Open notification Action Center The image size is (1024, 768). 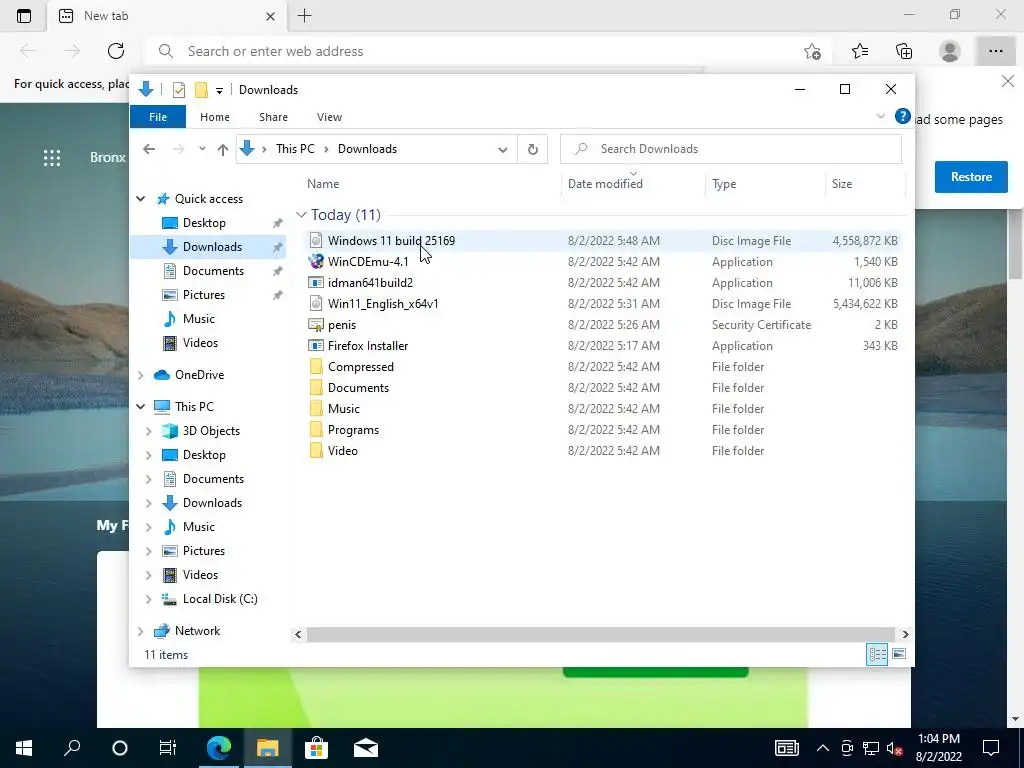[x=991, y=748]
